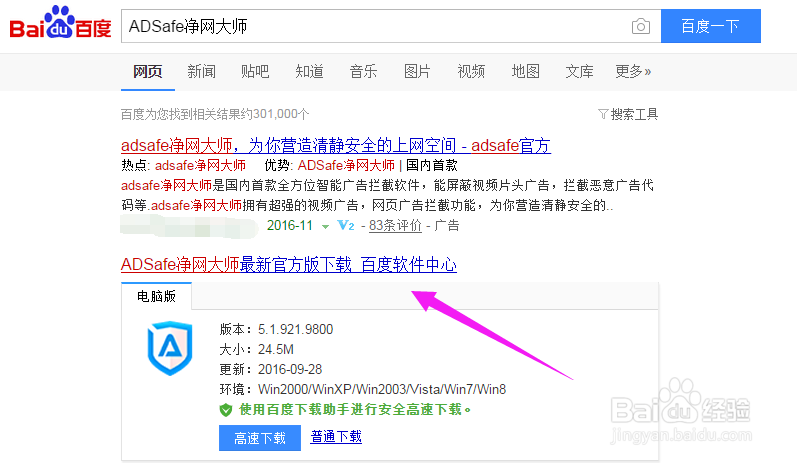Click the Baidu logo

[x=60, y=22]
